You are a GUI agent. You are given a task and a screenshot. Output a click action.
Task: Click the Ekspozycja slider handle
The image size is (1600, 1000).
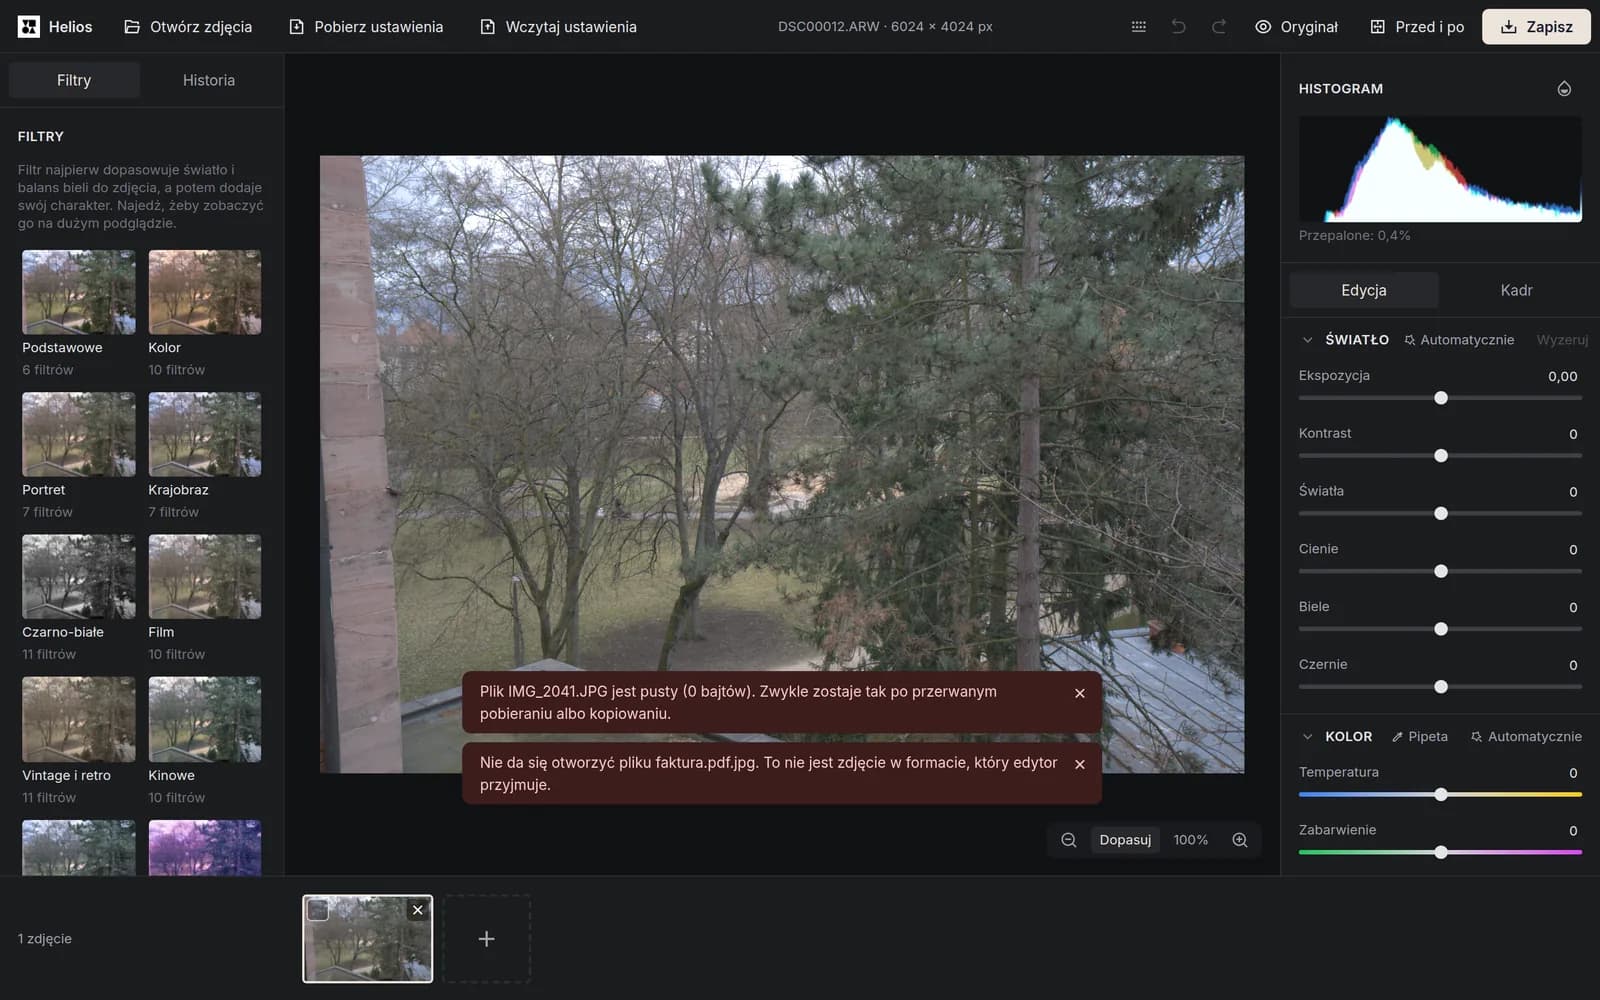click(1441, 398)
